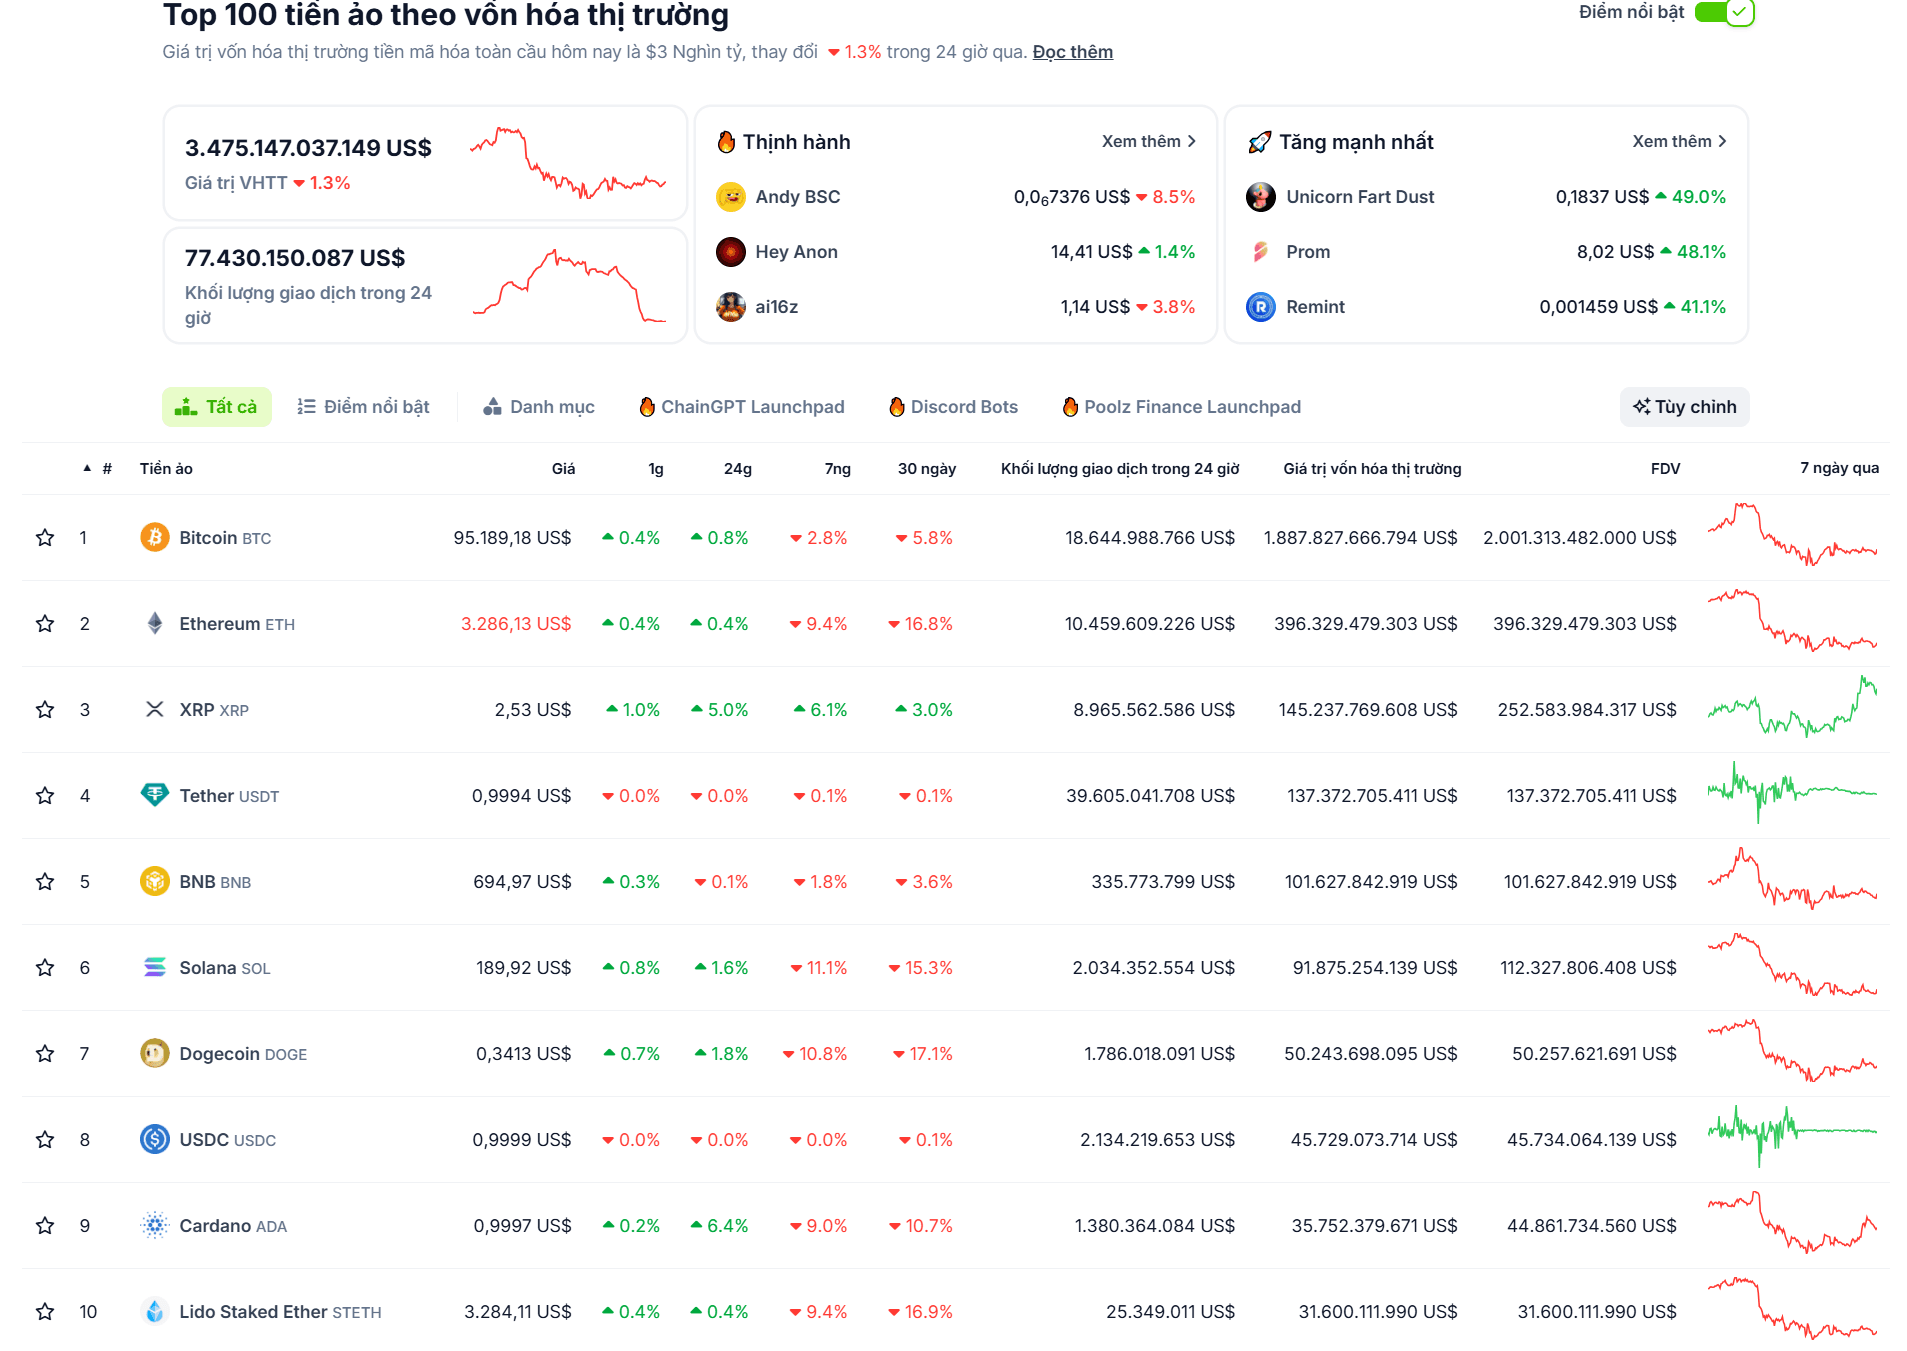Sort by the Giá column header
Viewport: 1907px width, 1351px height.
coord(563,468)
